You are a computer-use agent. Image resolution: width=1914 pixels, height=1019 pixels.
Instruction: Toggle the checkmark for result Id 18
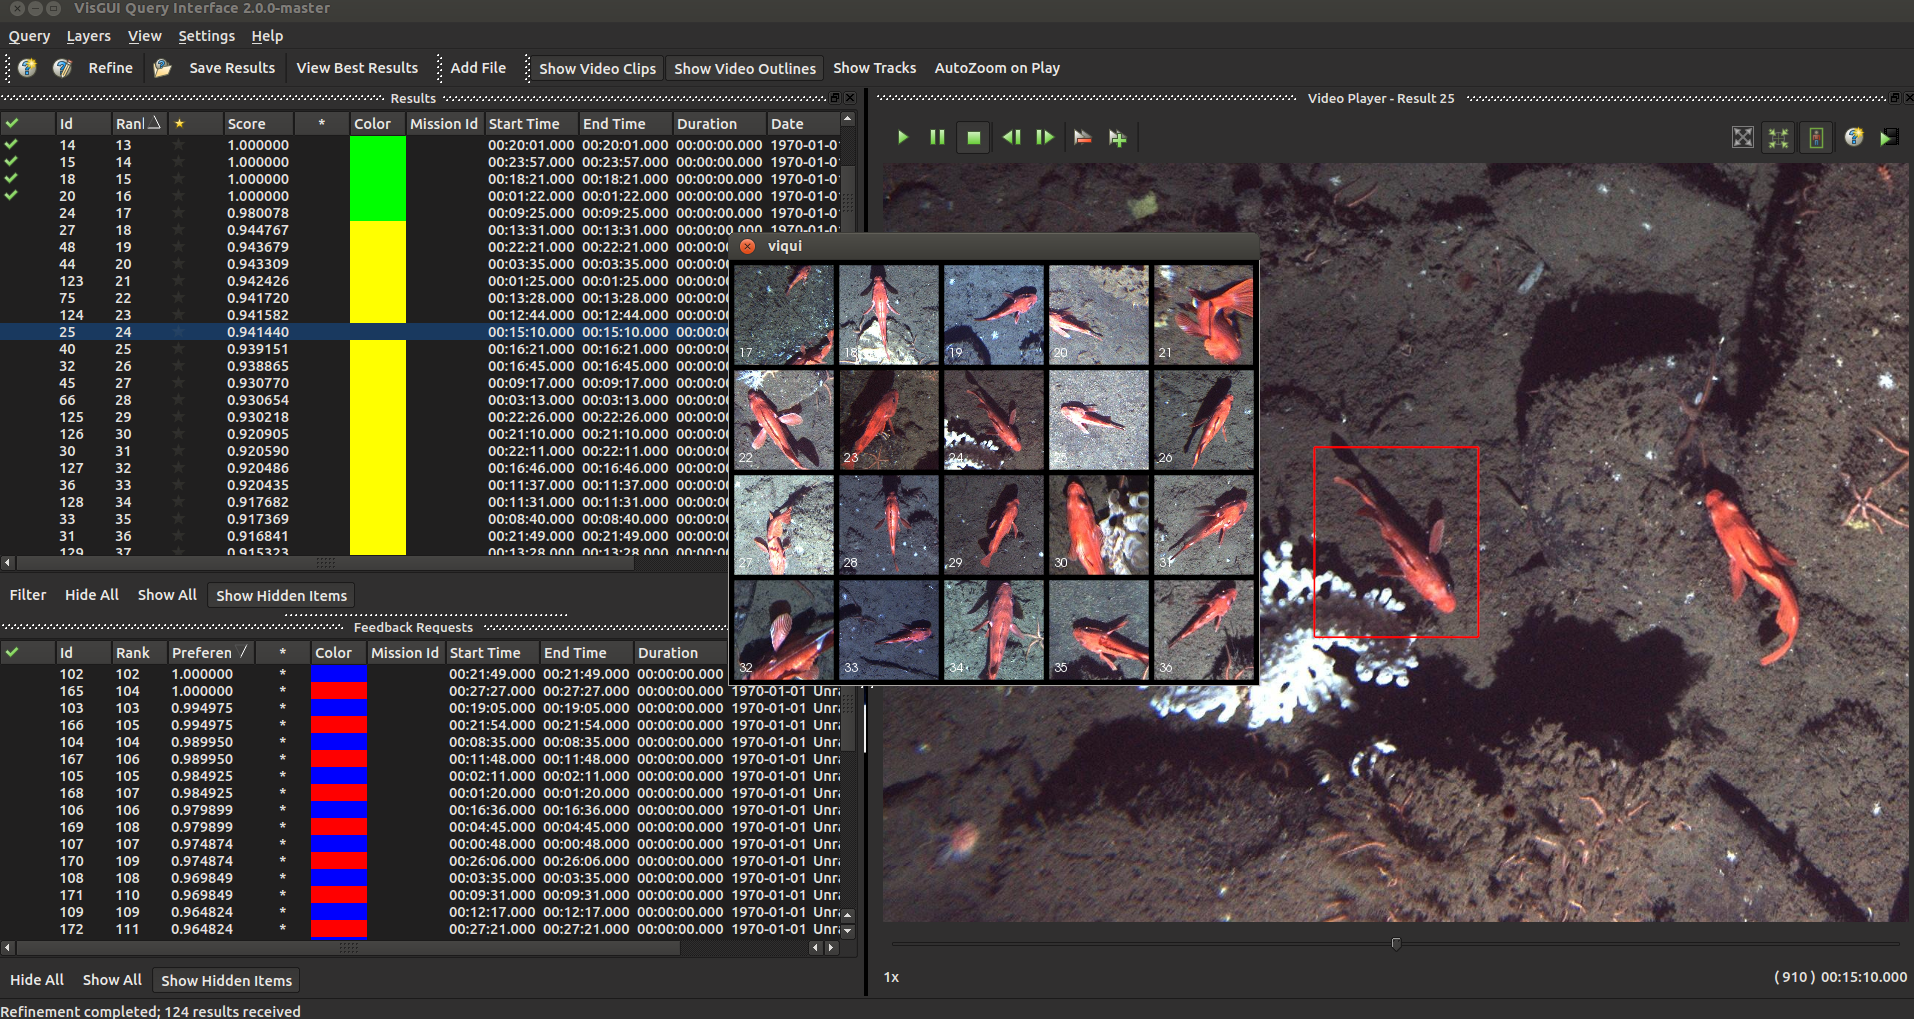point(11,179)
